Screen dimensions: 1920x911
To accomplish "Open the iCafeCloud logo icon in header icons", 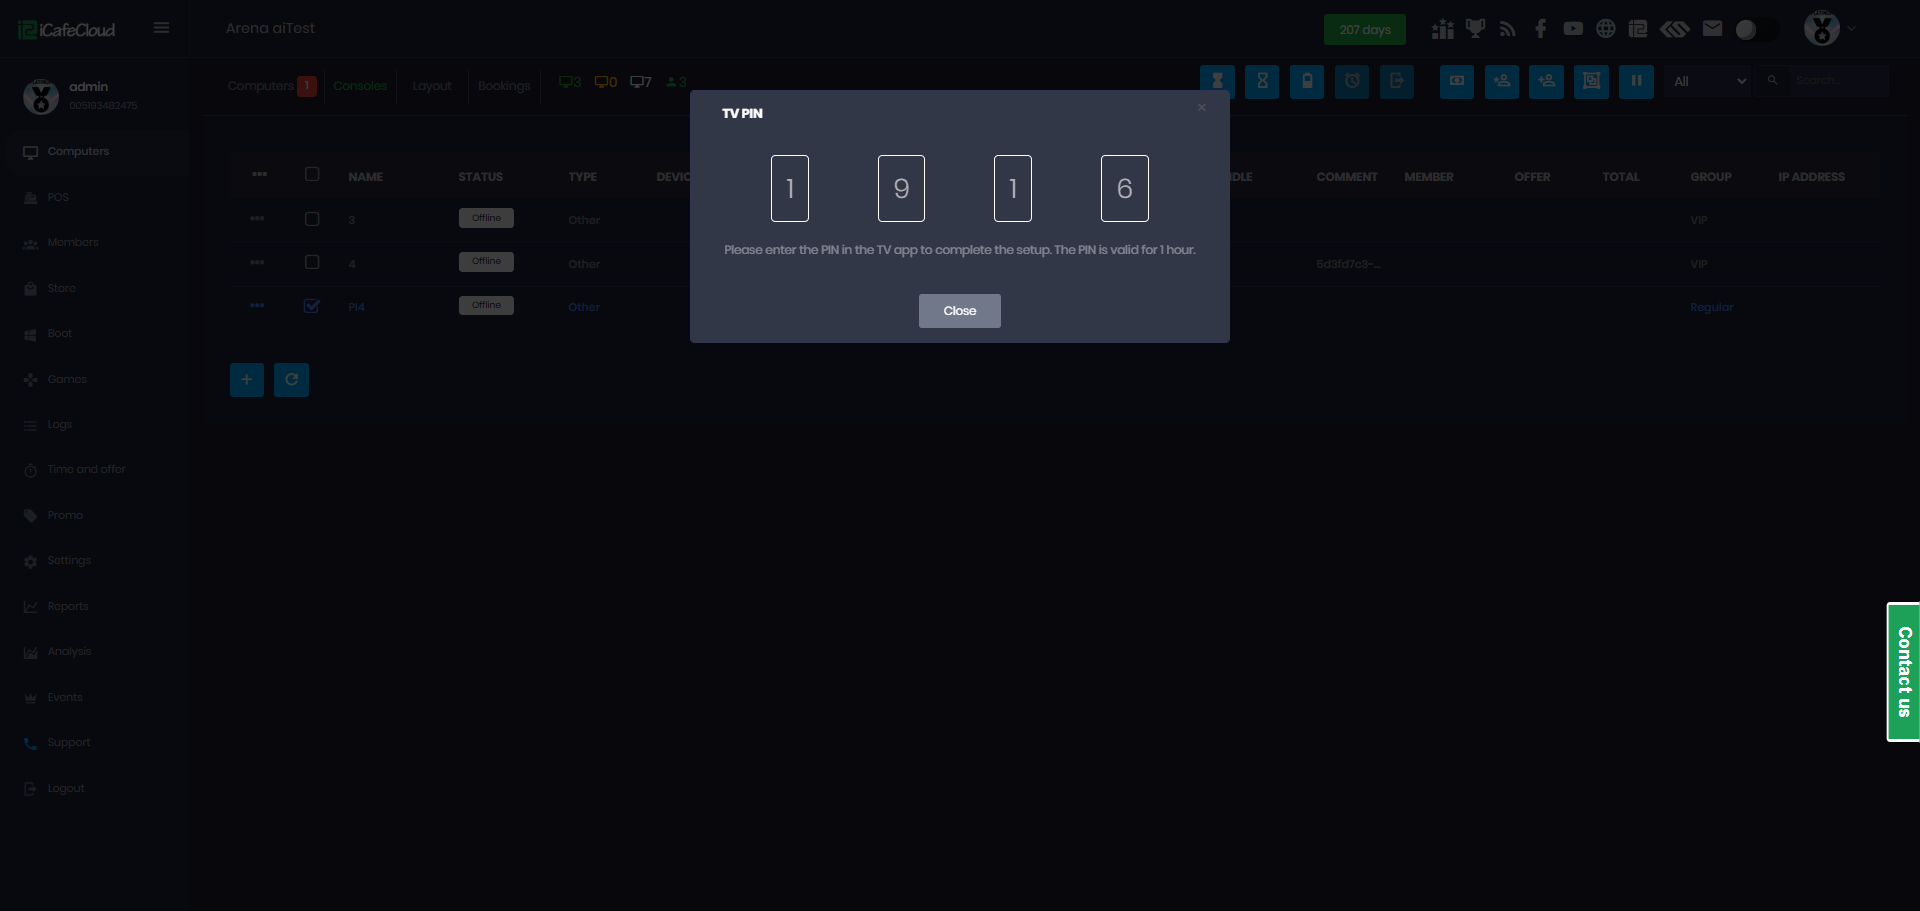I will (x=1638, y=29).
